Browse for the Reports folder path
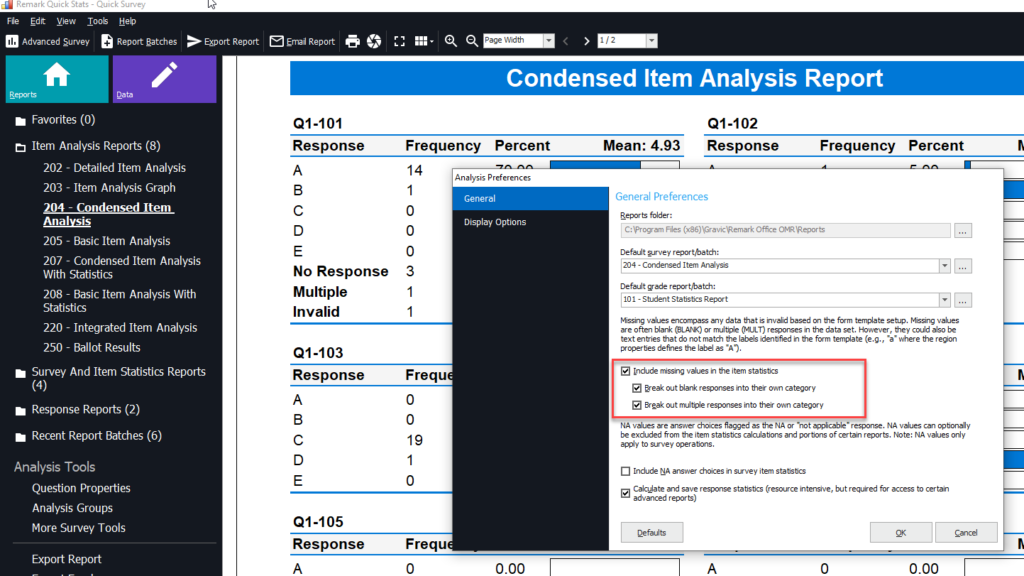The image size is (1024, 576). click(963, 231)
